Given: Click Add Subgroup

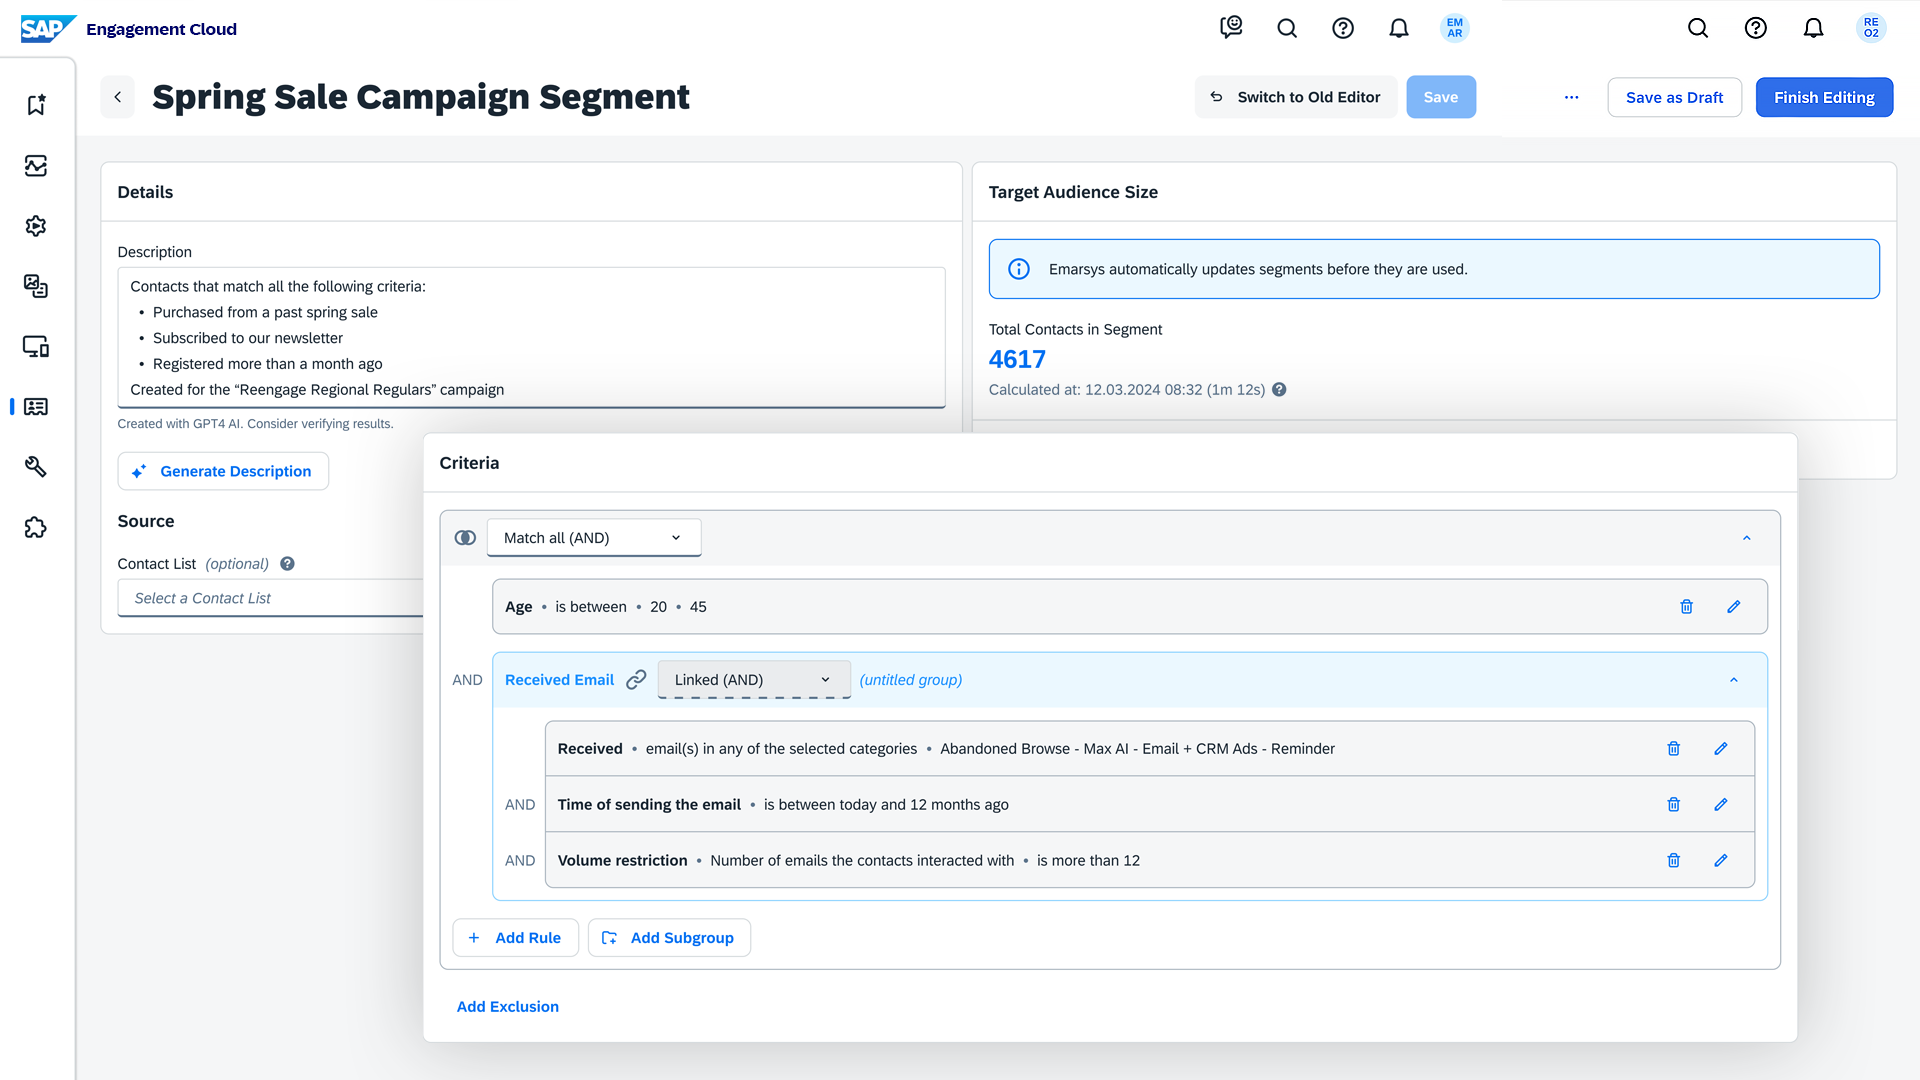Looking at the screenshot, I should click(x=669, y=938).
